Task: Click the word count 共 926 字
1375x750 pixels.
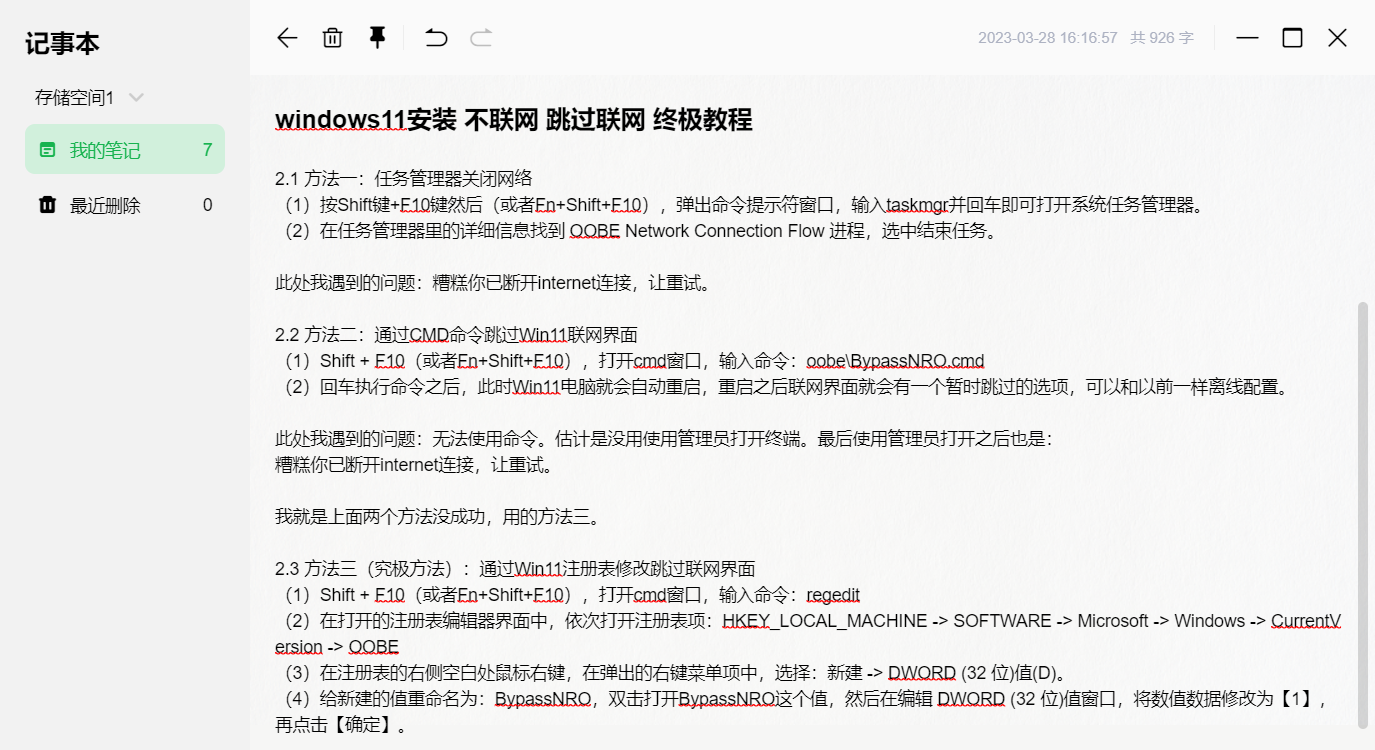Action: [1162, 38]
